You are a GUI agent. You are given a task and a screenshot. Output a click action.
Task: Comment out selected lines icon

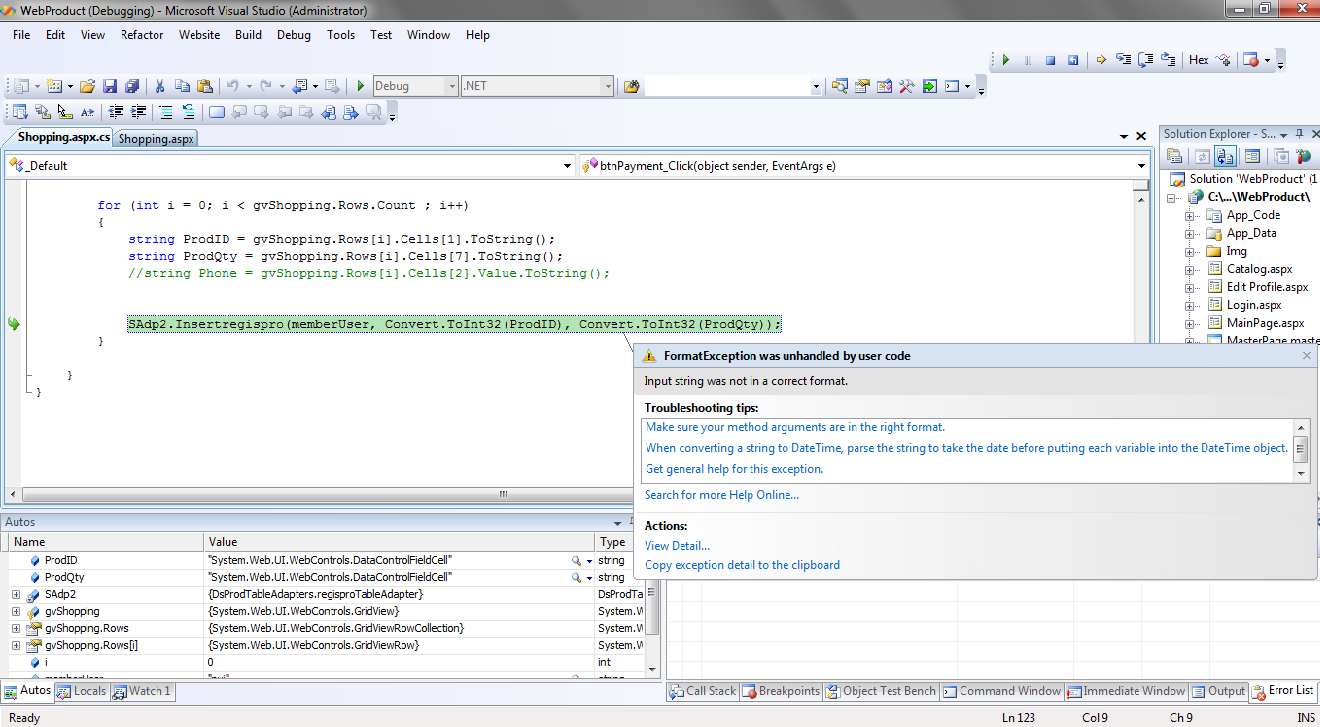click(165, 112)
